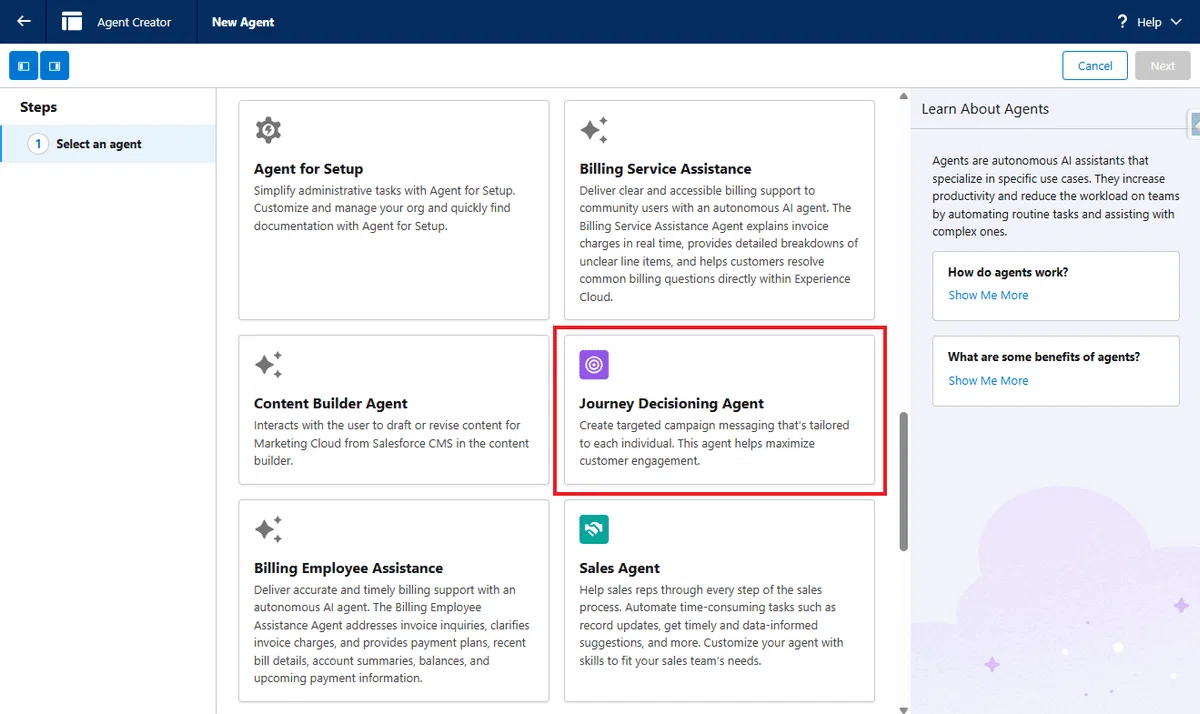Image resolution: width=1200 pixels, height=714 pixels.
Task: Click the Sales Agent handshake icon
Action: tap(594, 529)
